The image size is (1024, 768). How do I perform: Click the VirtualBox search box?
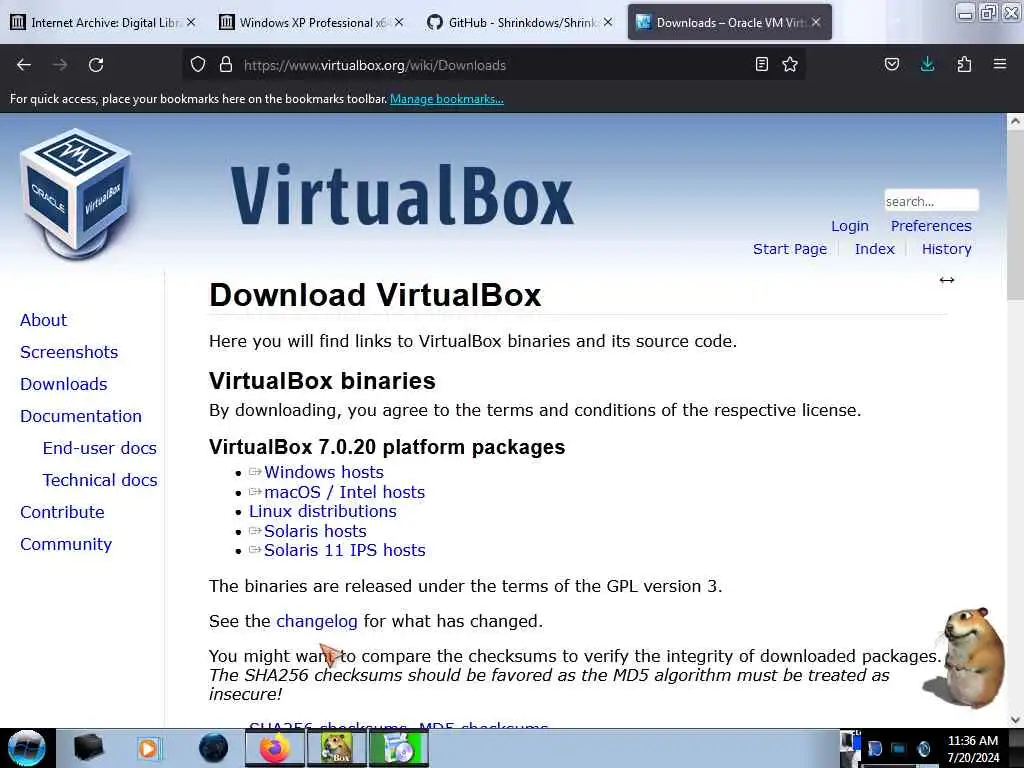pyautogui.click(x=931, y=200)
